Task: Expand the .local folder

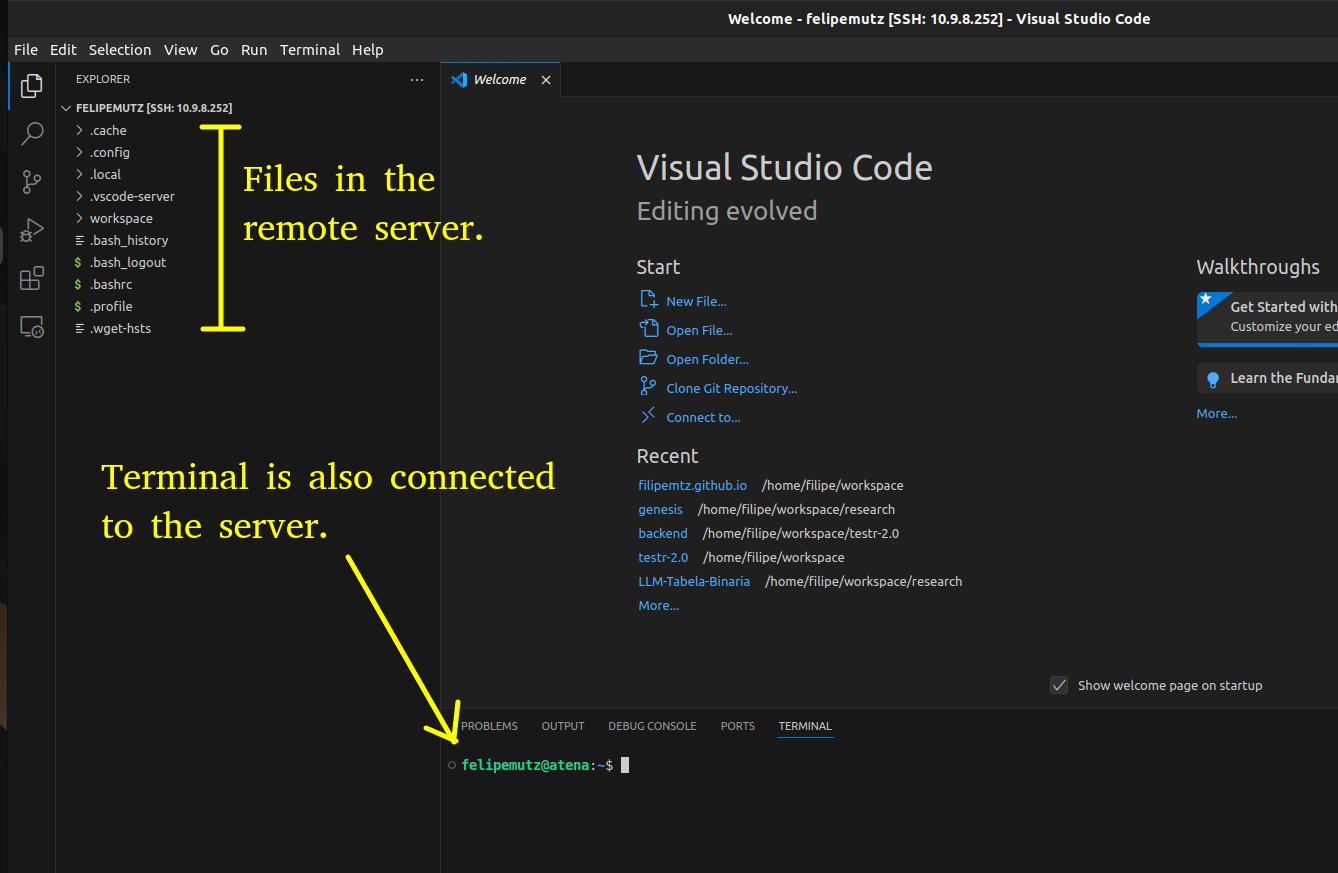Action: 79,174
